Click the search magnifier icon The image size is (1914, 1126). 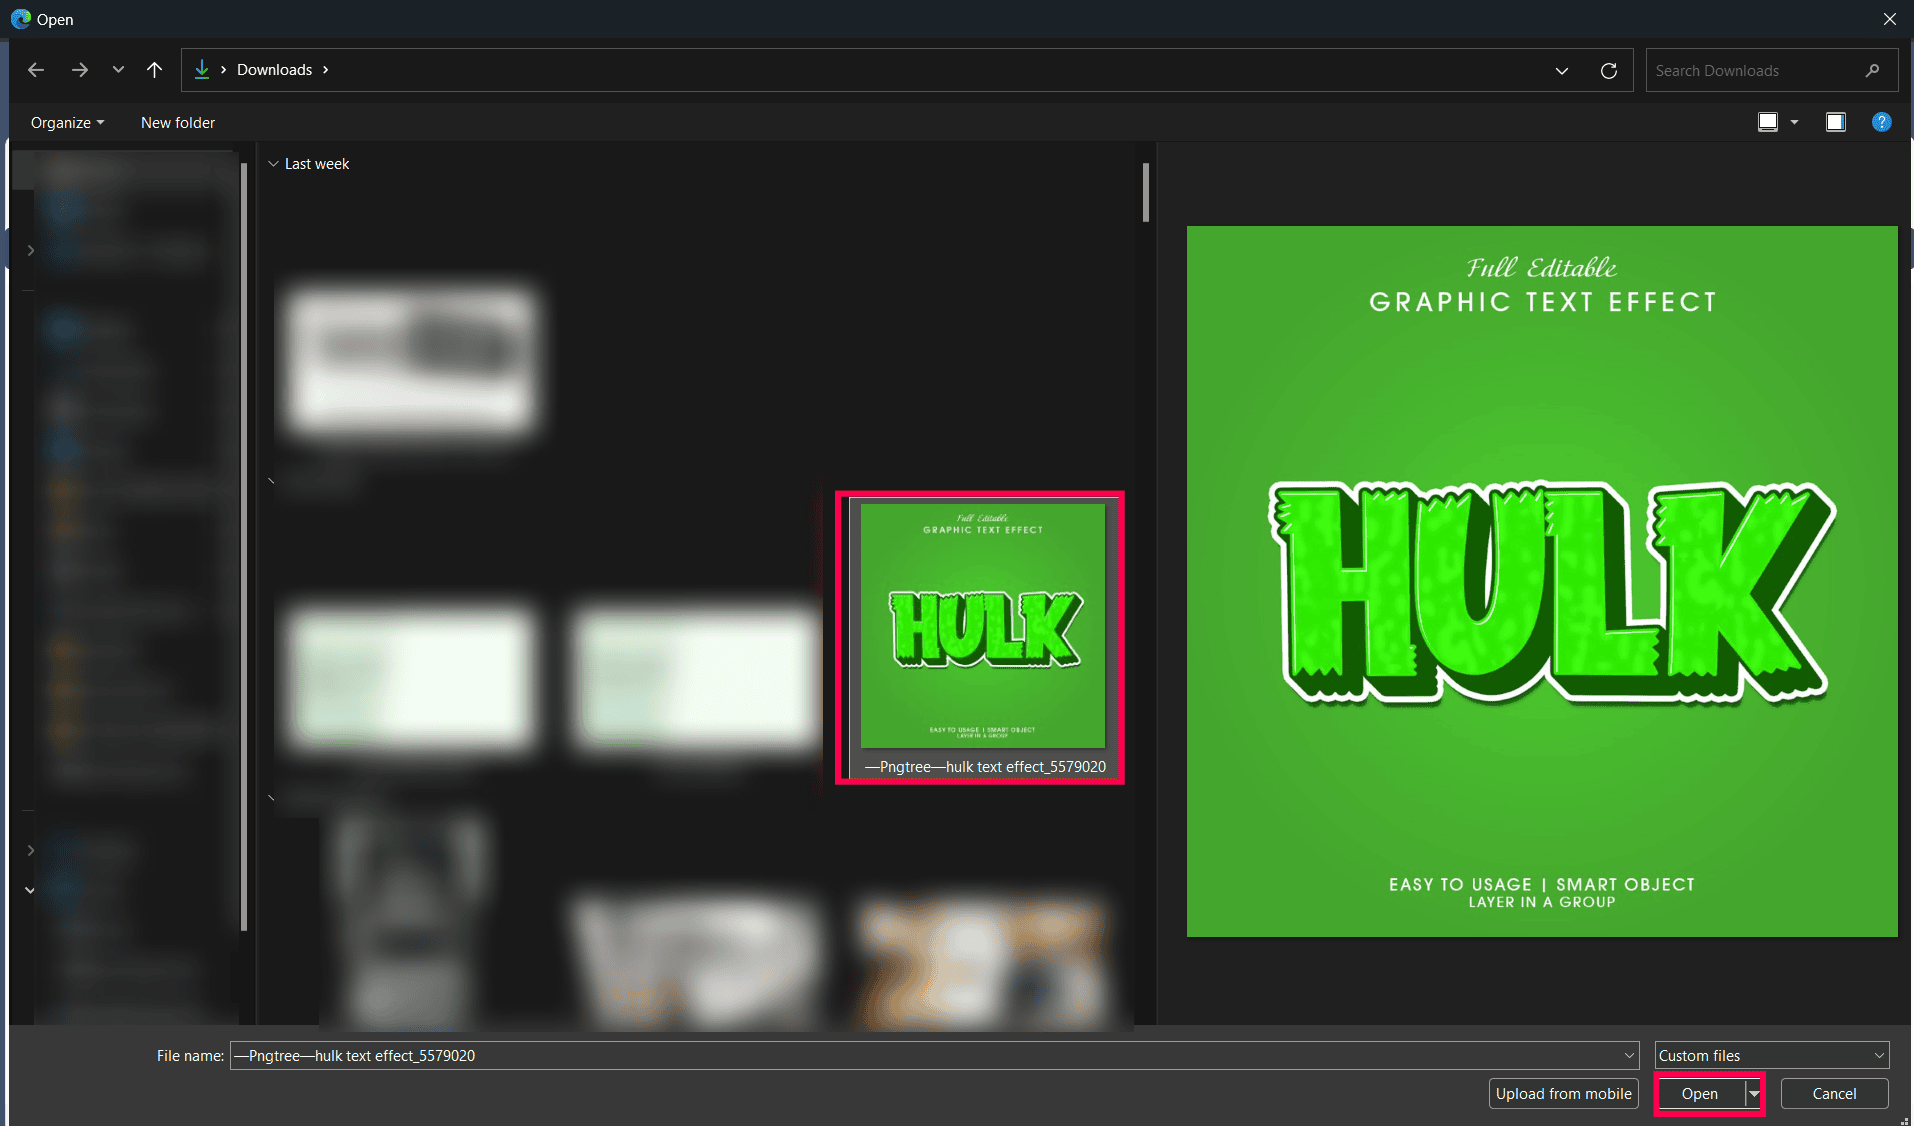click(x=1873, y=71)
